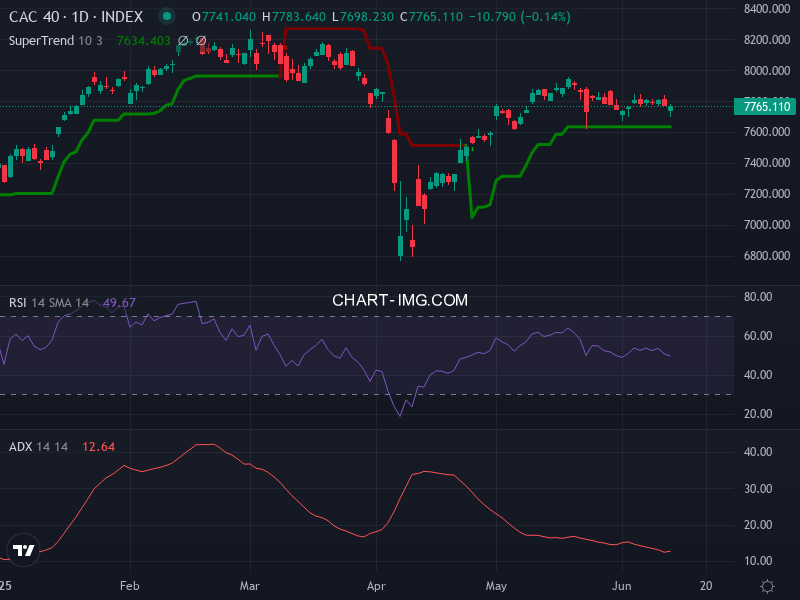Image resolution: width=800 pixels, height=600 pixels.
Task: Click the ADX indicator label
Action: (x=20, y=446)
